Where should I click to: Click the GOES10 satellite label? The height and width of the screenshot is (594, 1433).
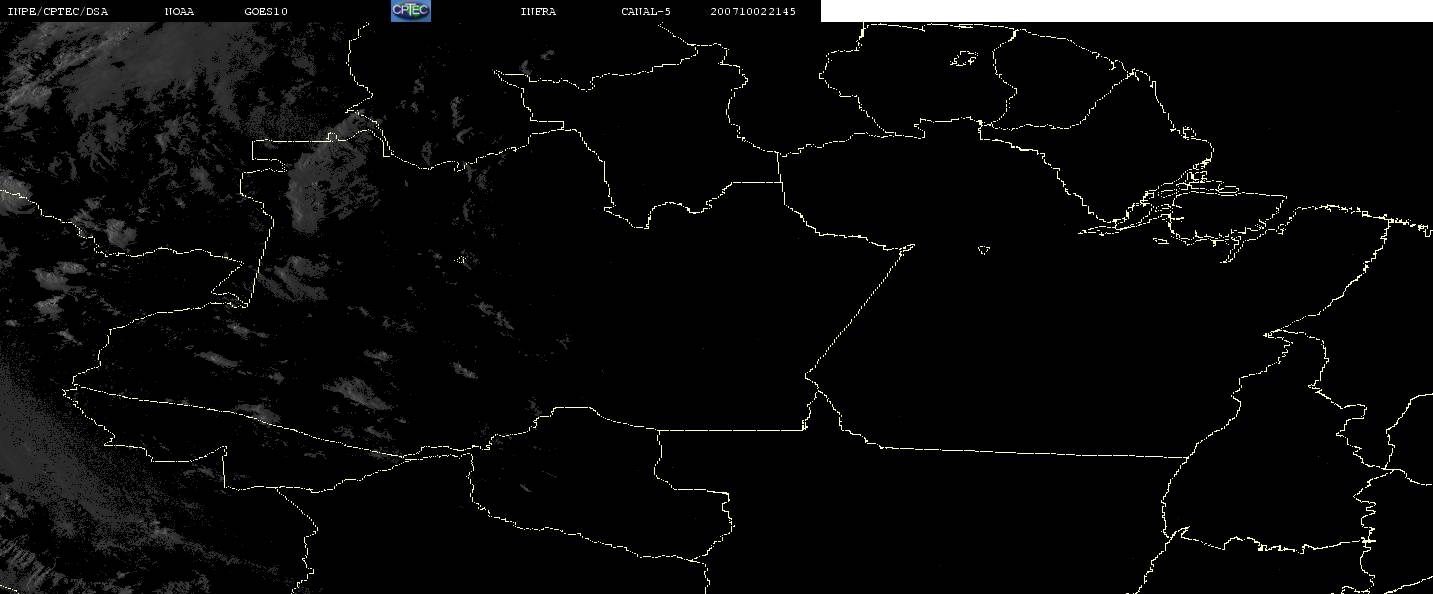[x=266, y=12]
